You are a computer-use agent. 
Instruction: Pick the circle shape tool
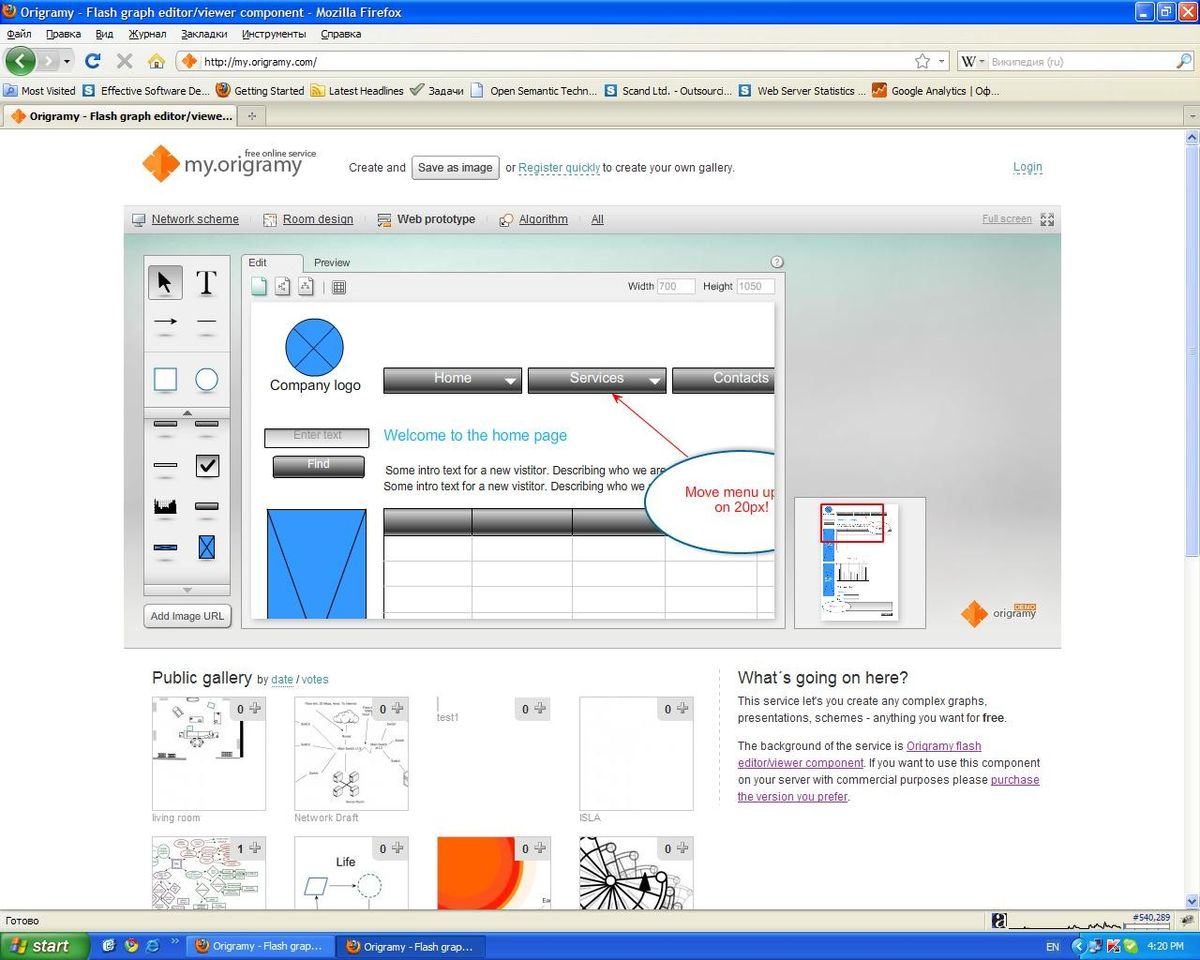(206, 379)
